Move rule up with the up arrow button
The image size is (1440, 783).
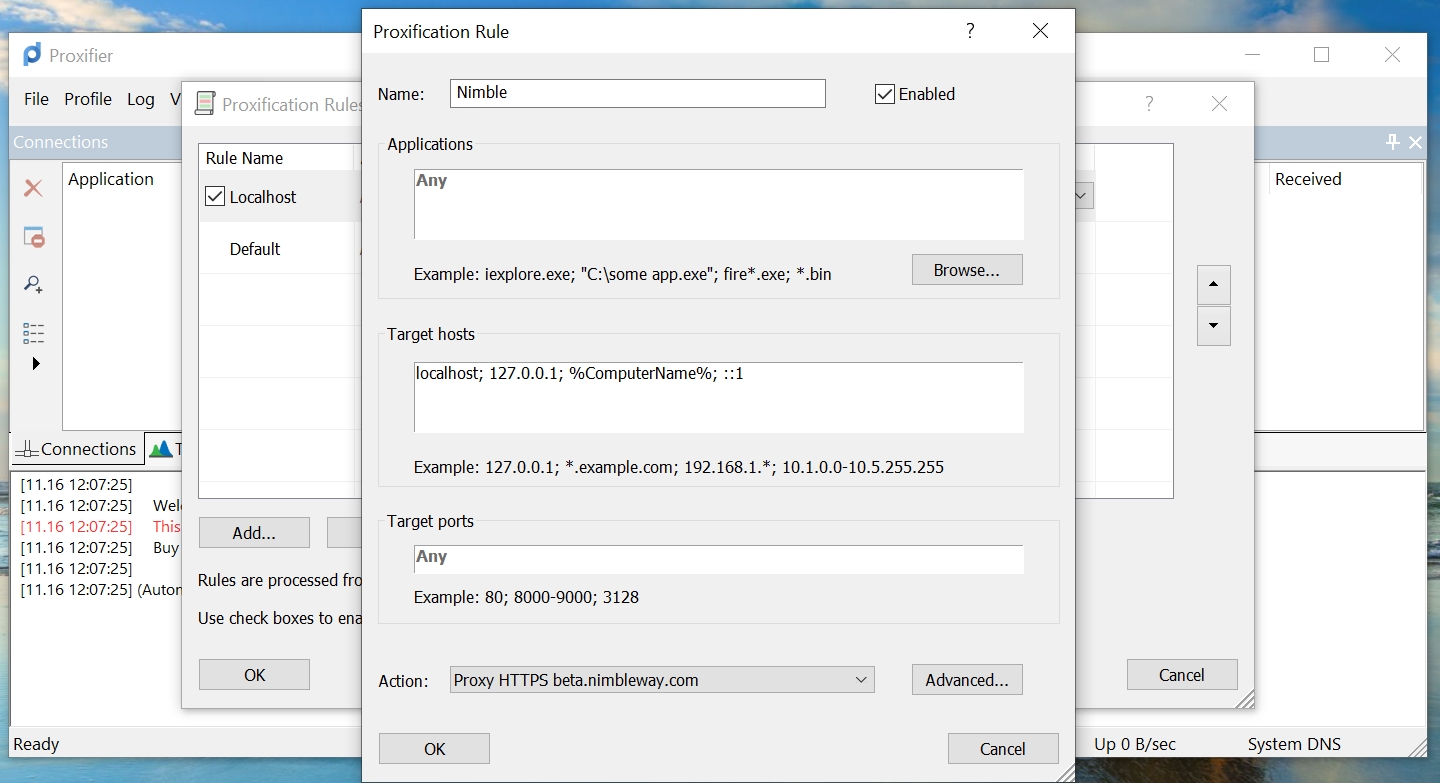(x=1213, y=285)
